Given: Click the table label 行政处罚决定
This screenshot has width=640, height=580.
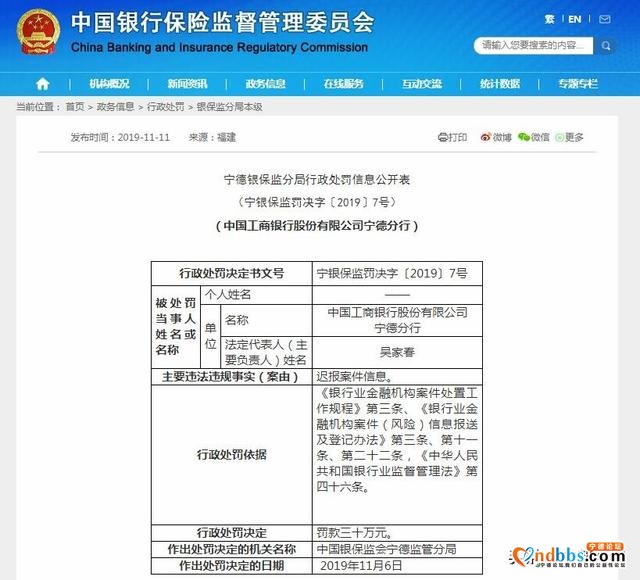Looking at the screenshot, I should click(x=231, y=533).
